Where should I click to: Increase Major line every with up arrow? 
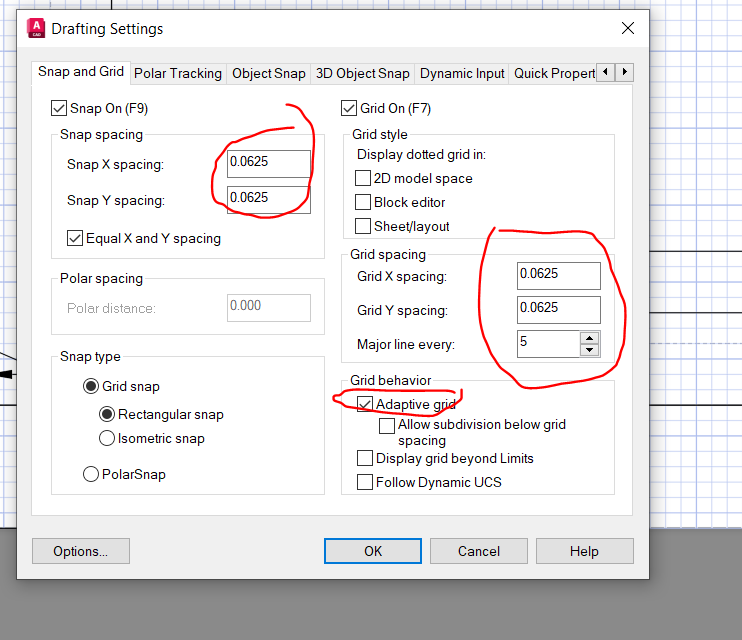point(590,338)
